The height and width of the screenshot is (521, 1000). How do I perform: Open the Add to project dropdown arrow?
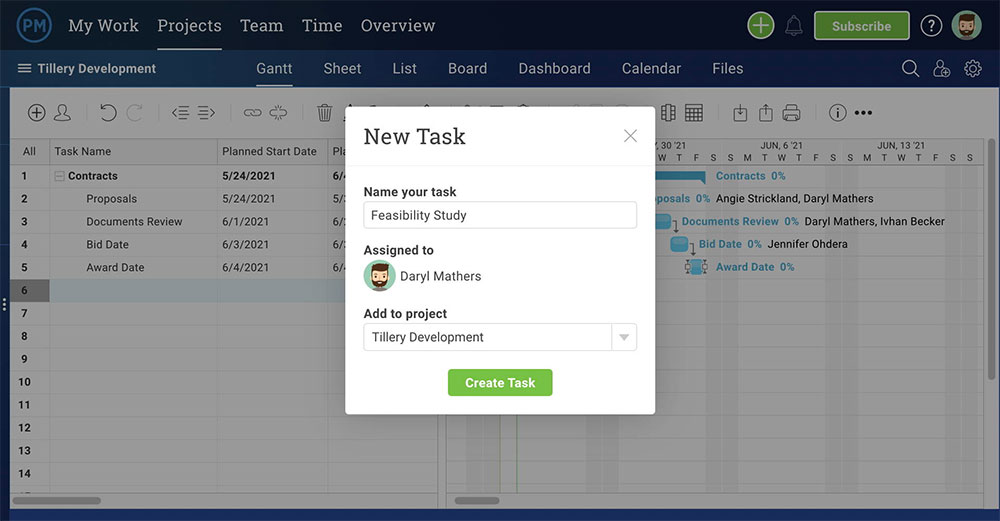[x=624, y=337]
